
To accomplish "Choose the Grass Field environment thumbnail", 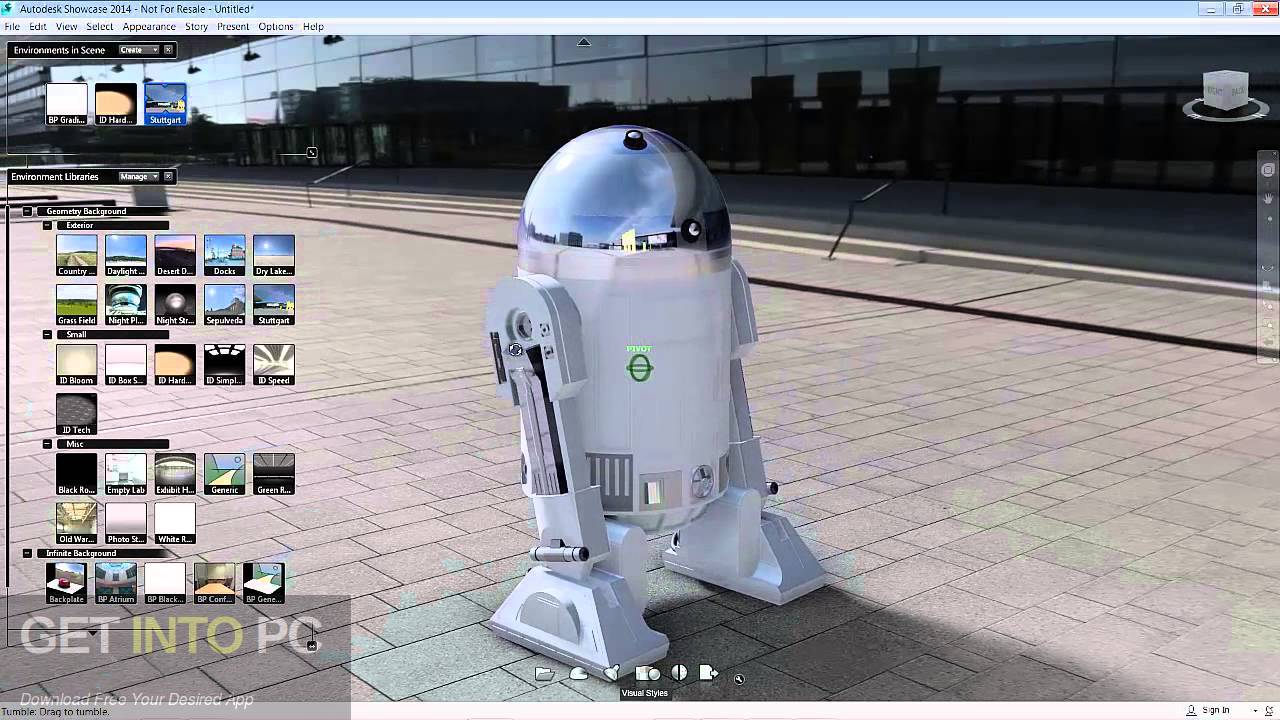I will (77, 305).
